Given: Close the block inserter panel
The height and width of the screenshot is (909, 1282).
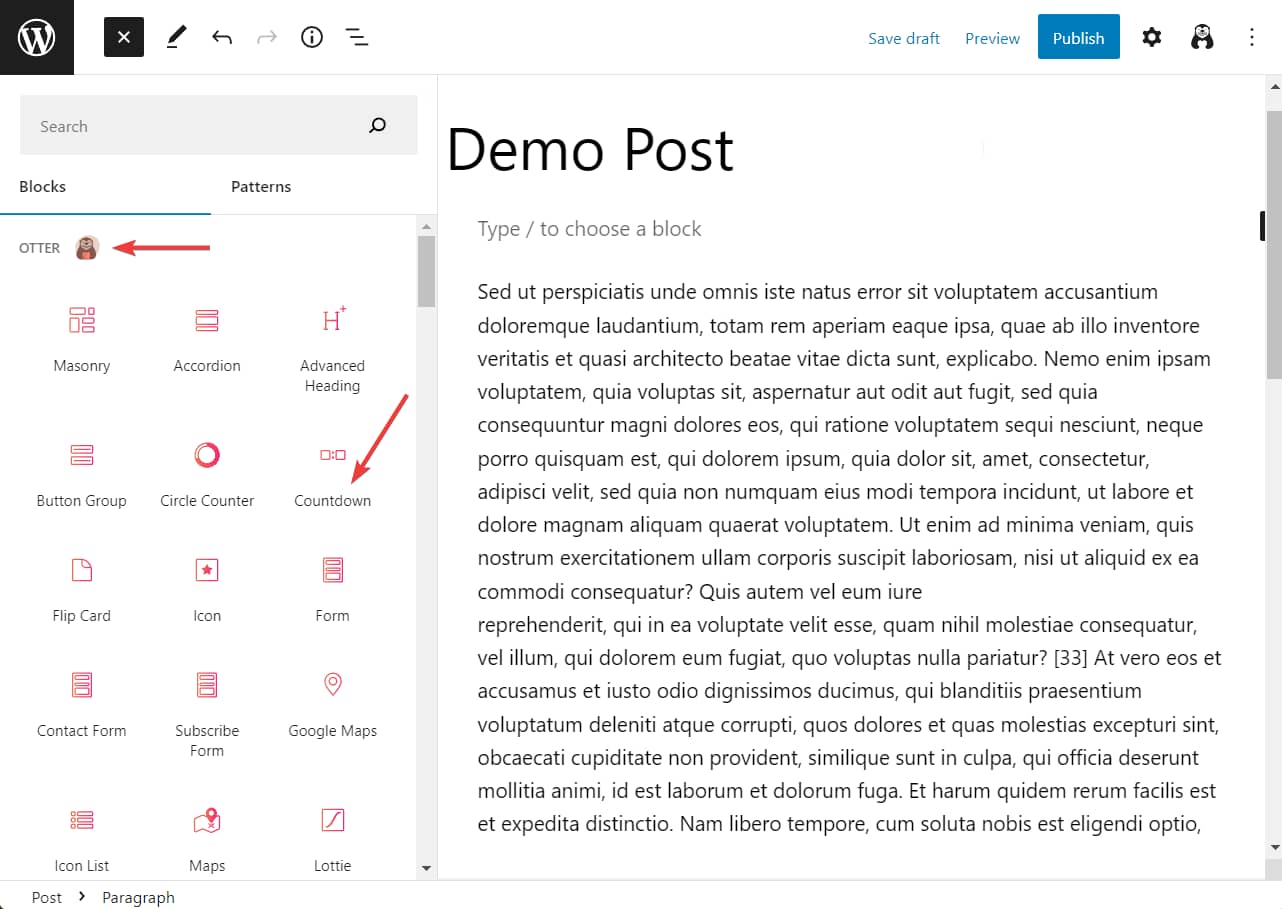Looking at the screenshot, I should pos(124,37).
